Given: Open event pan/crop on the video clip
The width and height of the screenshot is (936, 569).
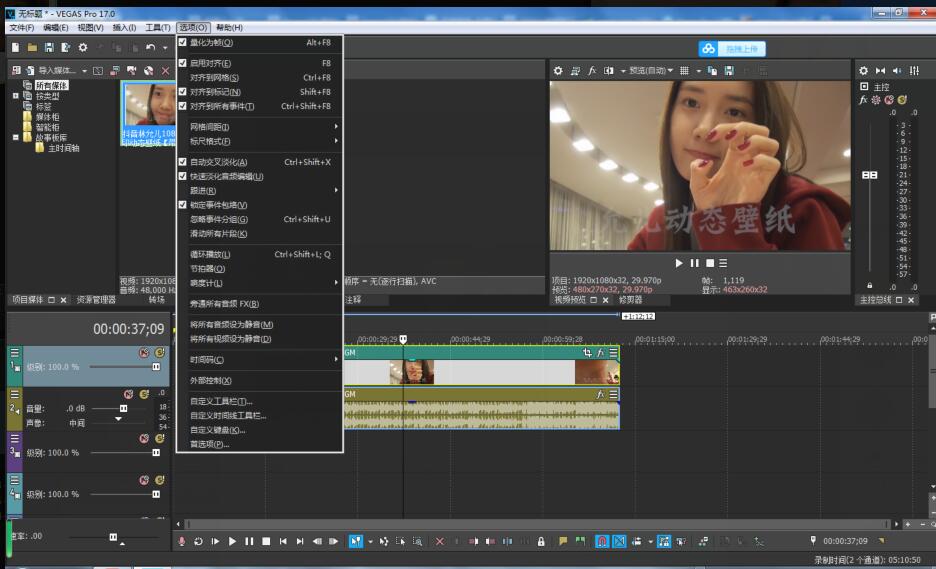Looking at the screenshot, I should coord(587,353).
